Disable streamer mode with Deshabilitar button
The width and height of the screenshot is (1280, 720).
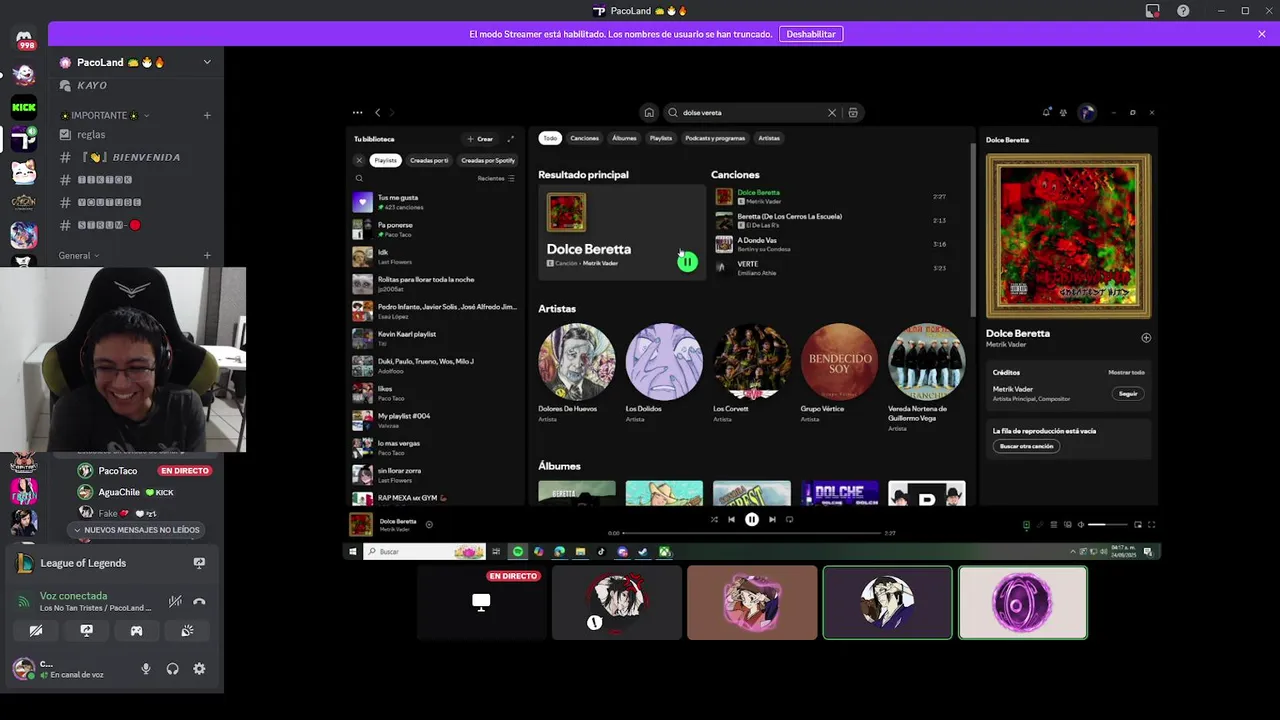[811, 34]
